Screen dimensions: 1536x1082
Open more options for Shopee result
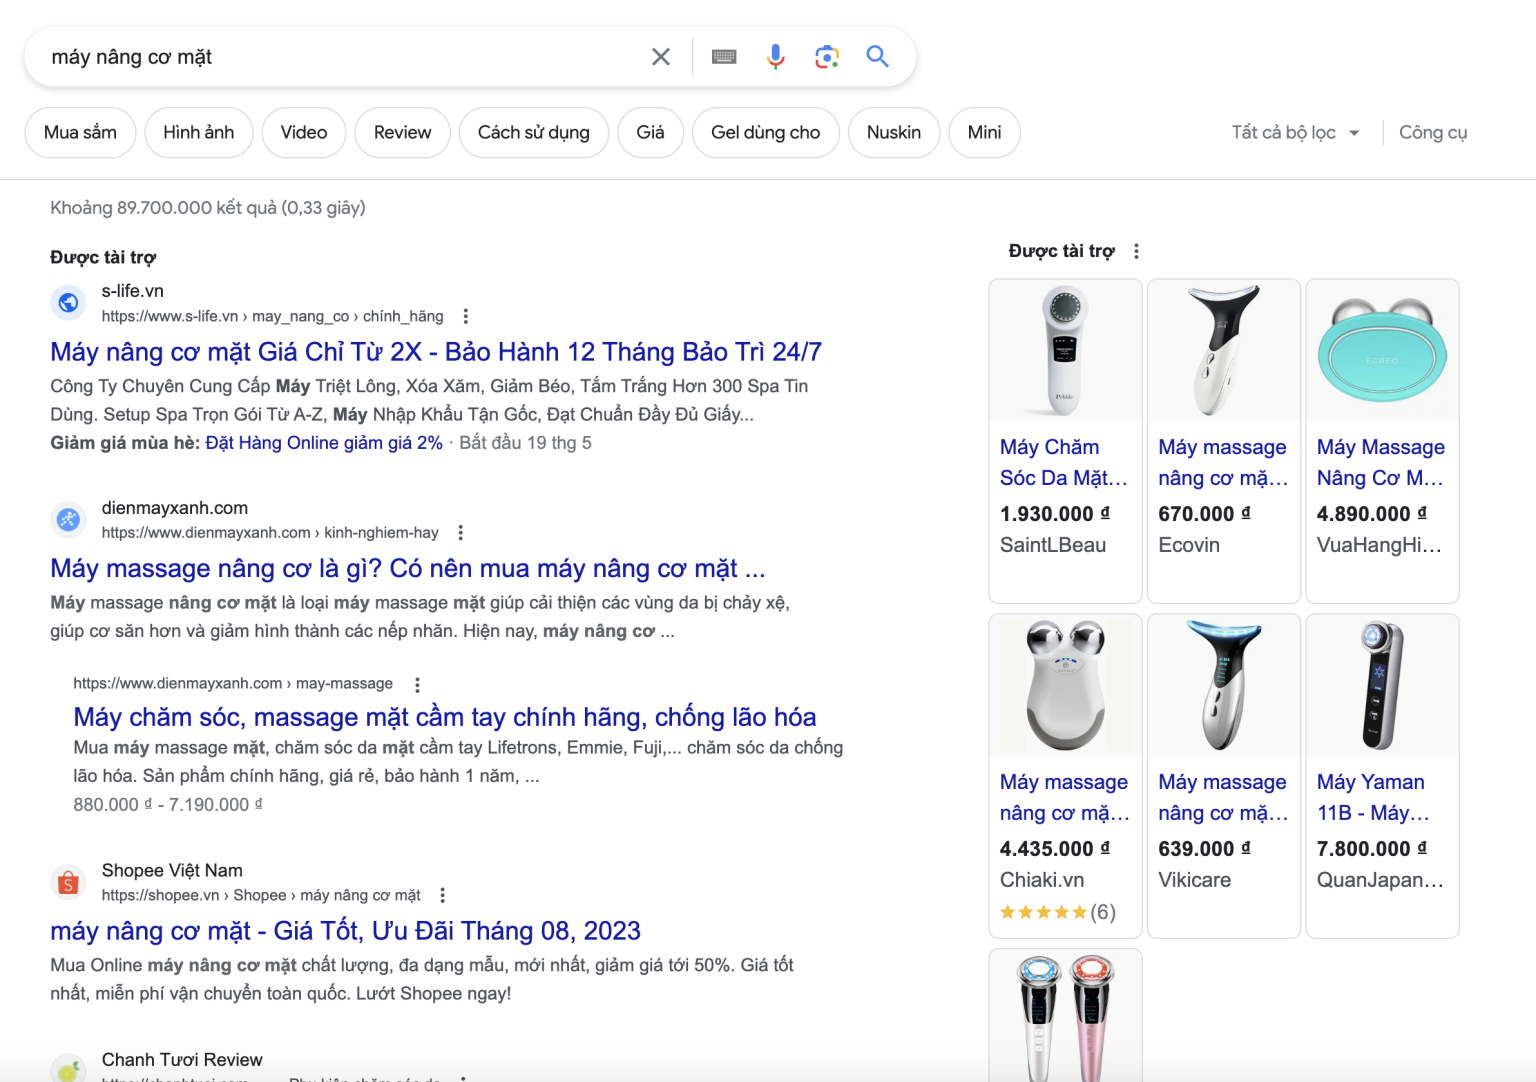point(442,895)
